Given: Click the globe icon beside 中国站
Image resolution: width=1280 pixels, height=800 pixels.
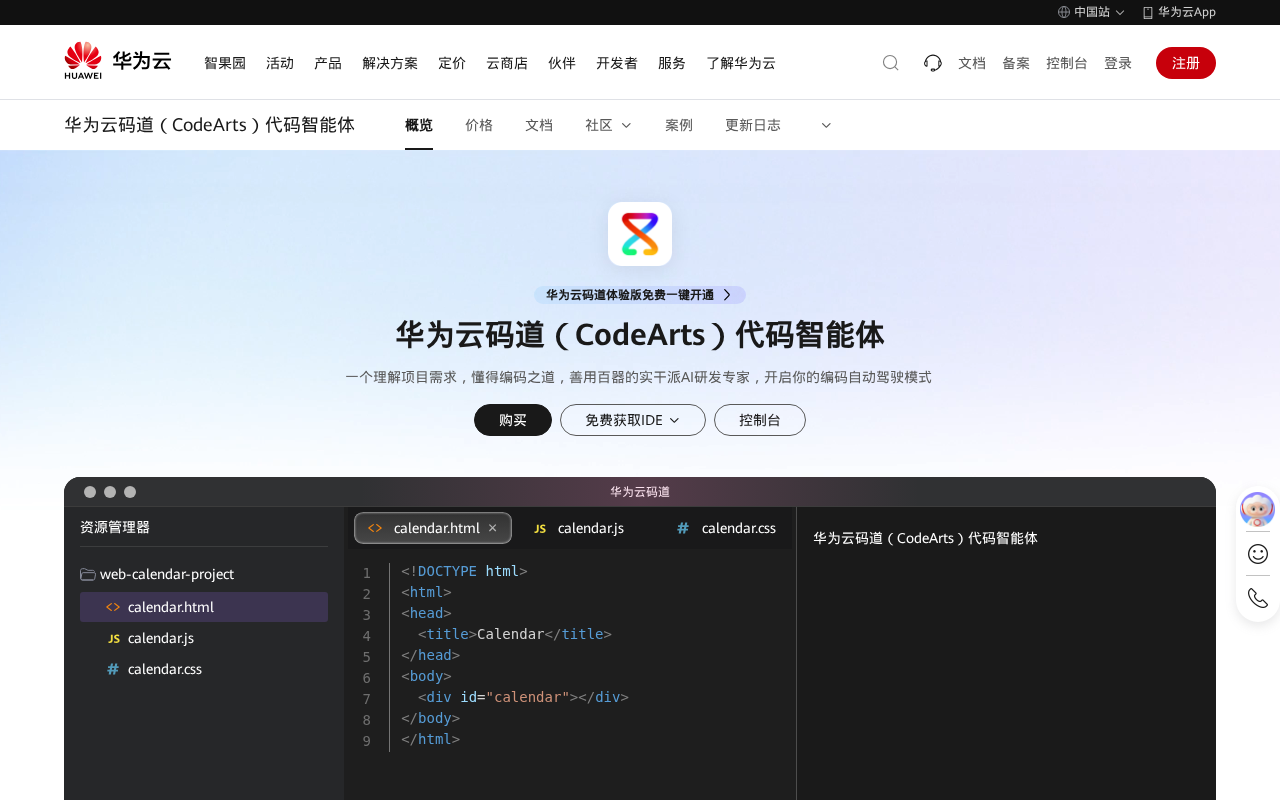Looking at the screenshot, I should (1064, 12).
